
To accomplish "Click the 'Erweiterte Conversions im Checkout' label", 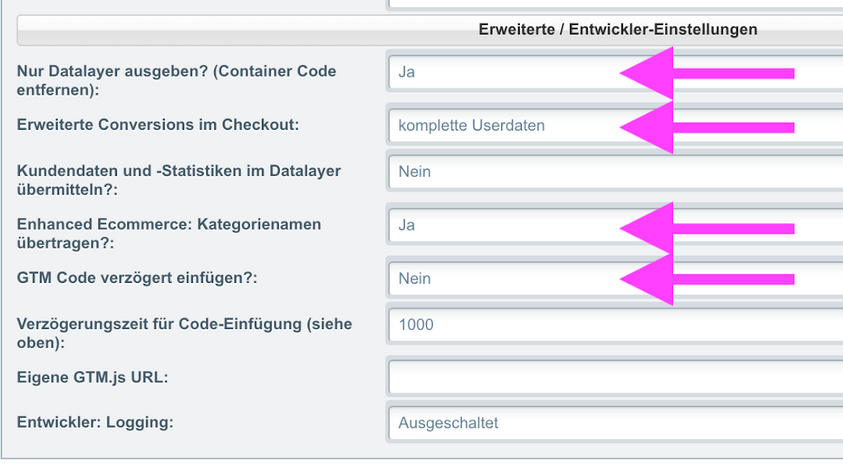I will 158,125.
